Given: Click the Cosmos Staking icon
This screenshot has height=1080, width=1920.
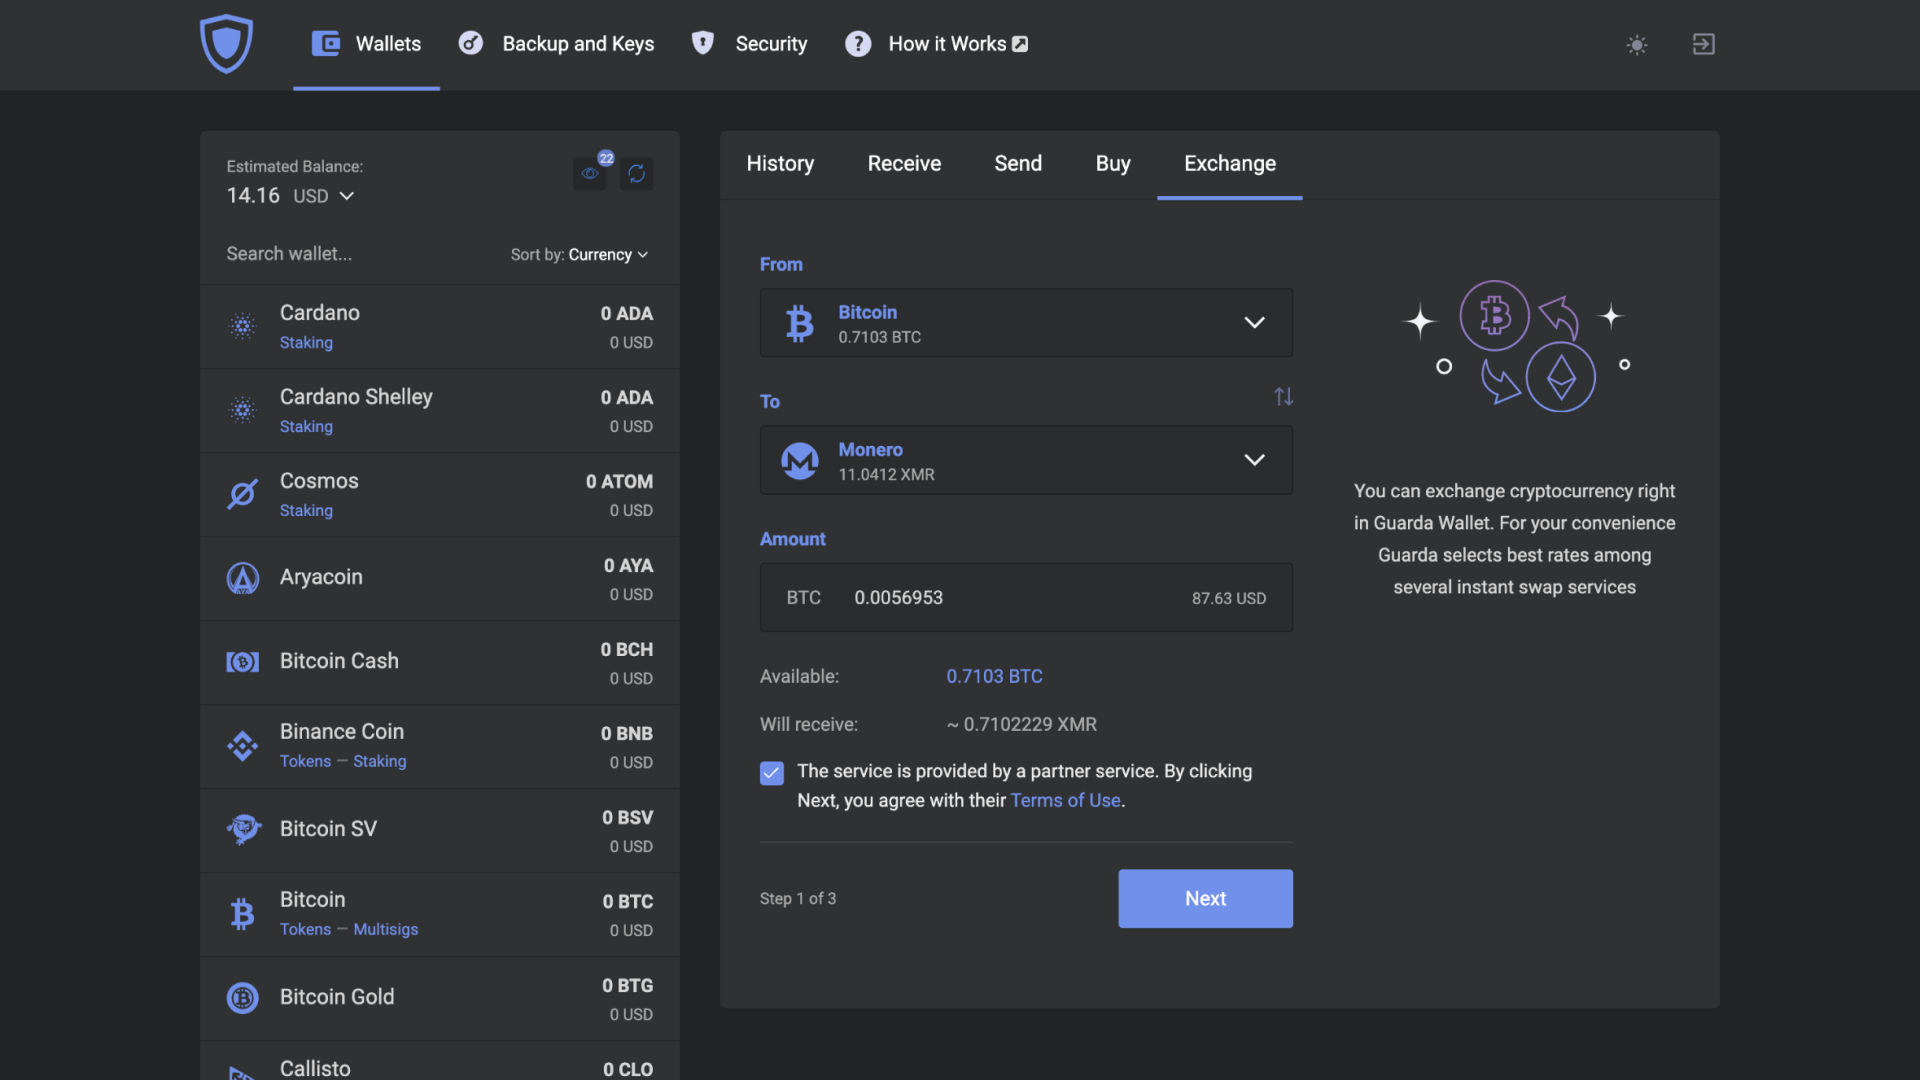Looking at the screenshot, I should click(241, 493).
